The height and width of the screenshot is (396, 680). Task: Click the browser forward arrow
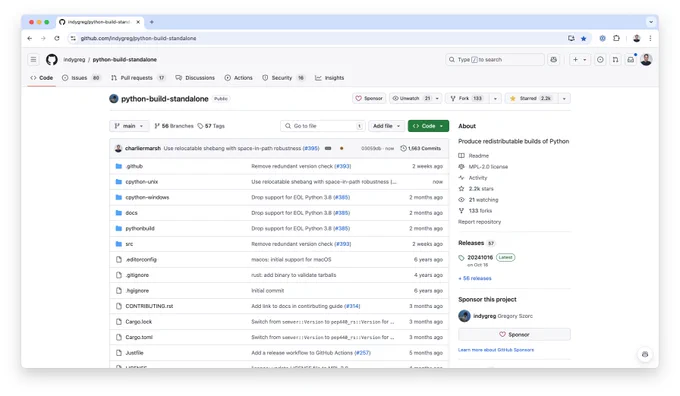tap(43, 38)
